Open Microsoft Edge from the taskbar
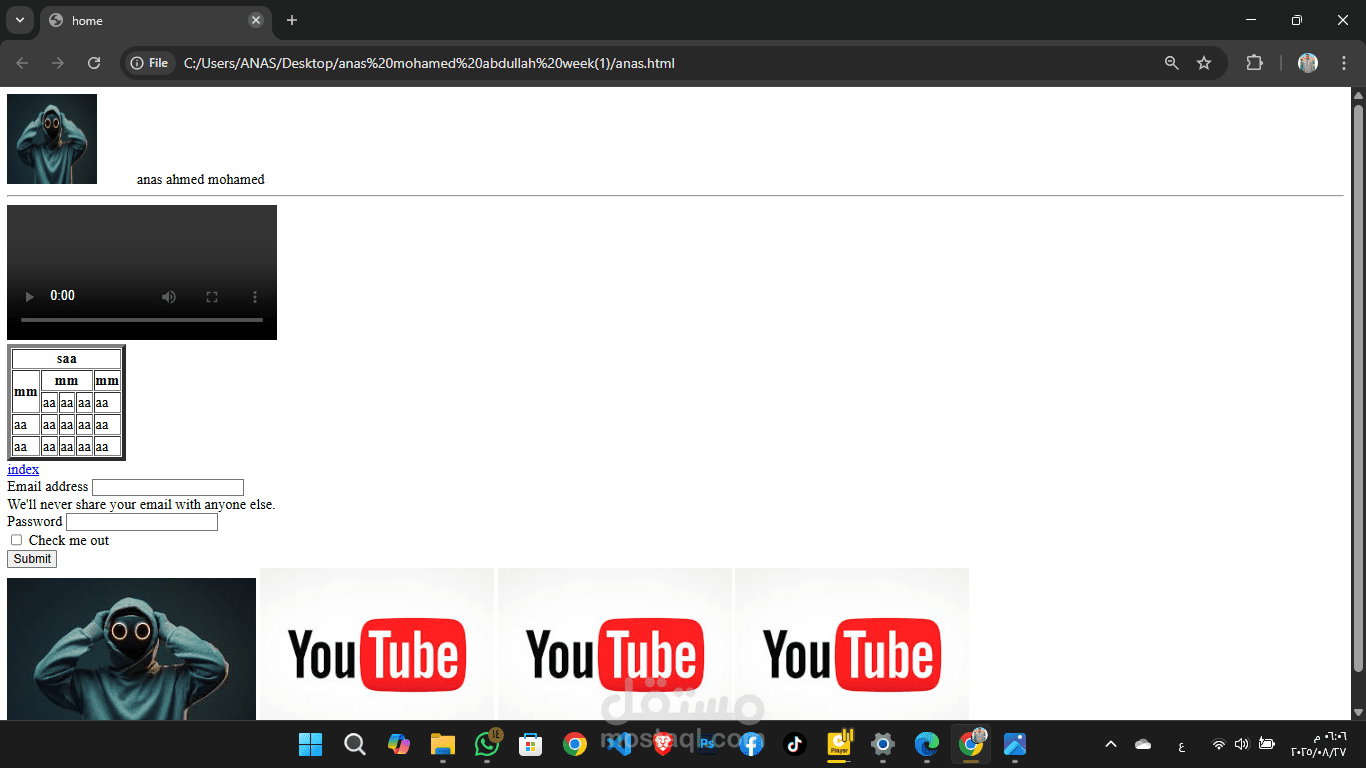This screenshot has width=1366, height=768. [x=927, y=744]
